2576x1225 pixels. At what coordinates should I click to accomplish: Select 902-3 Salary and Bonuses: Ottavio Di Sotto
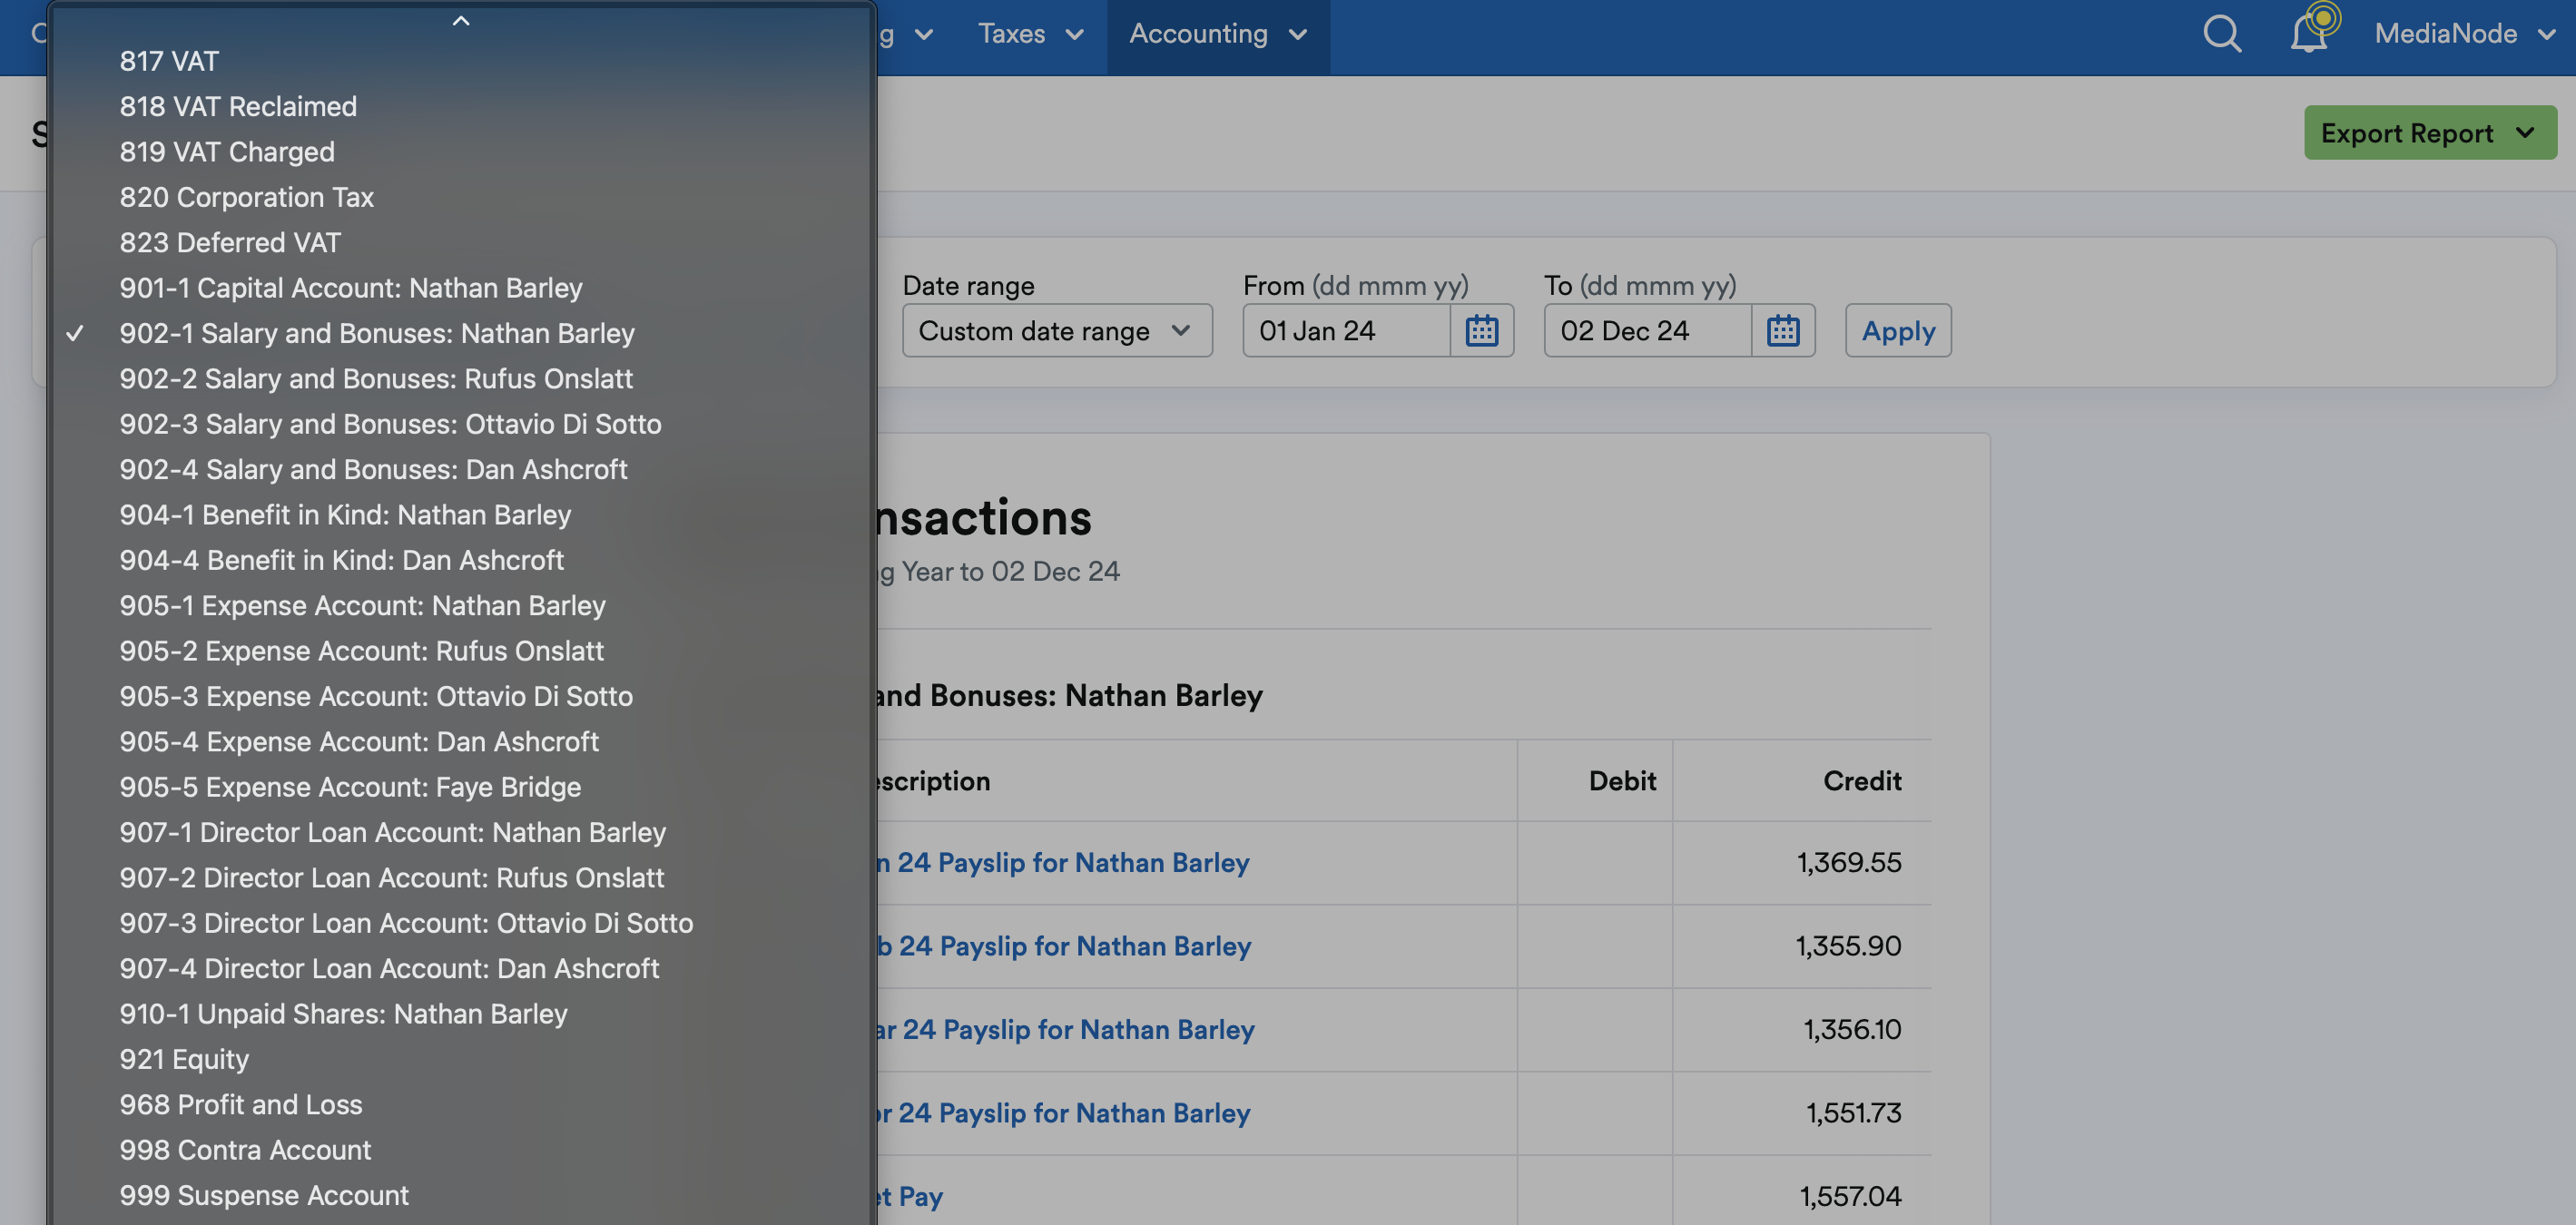pyautogui.click(x=462, y=424)
